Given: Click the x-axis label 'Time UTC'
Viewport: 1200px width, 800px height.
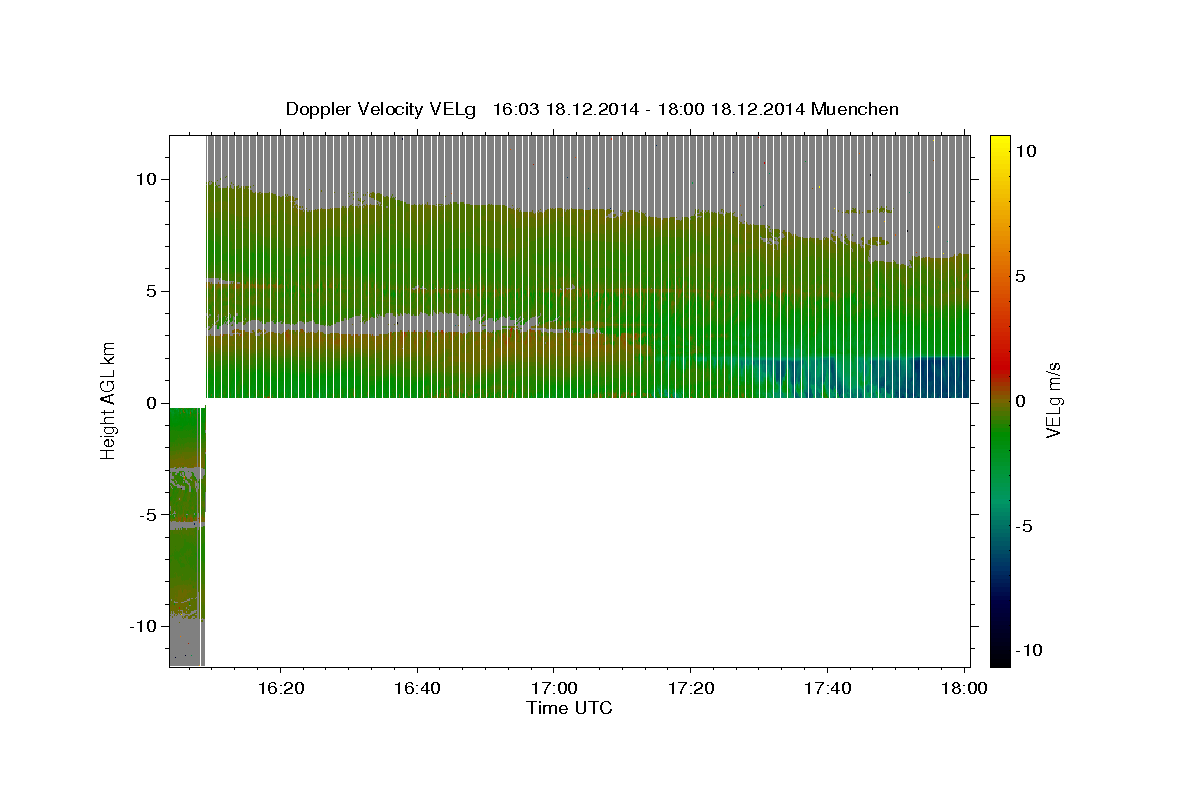Looking at the screenshot, I should [x=569, y=708].
